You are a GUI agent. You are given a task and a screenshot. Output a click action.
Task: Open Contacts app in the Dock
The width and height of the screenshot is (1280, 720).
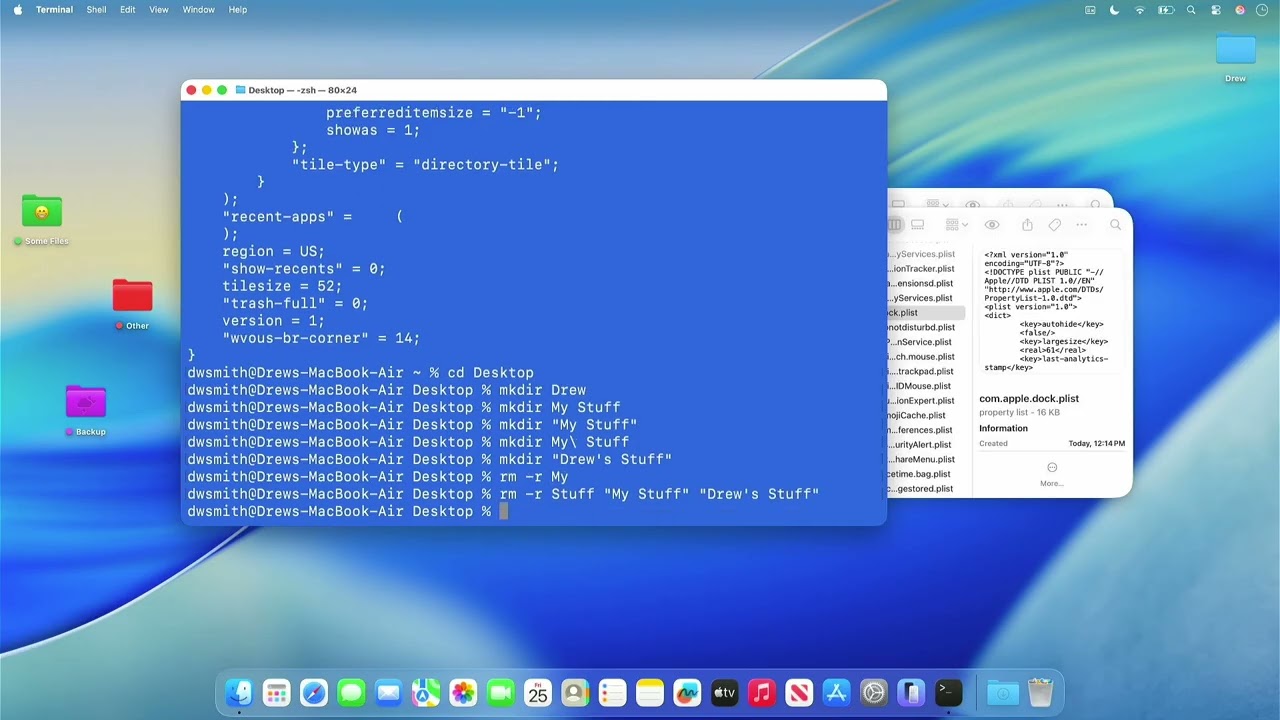575,692
